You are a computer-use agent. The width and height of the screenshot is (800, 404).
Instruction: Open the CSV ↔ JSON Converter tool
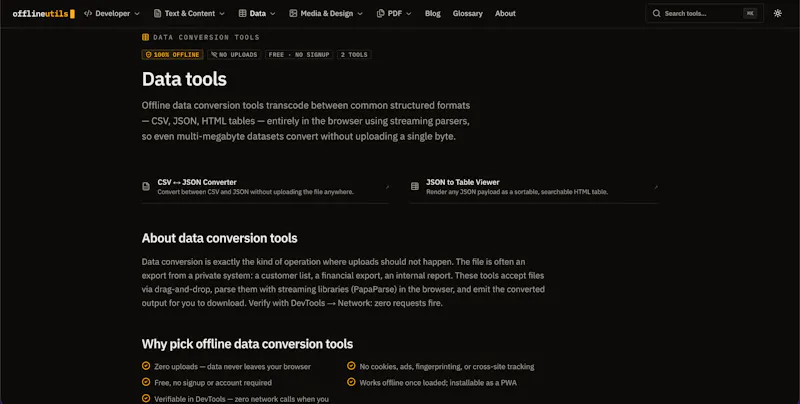(266, 187)
